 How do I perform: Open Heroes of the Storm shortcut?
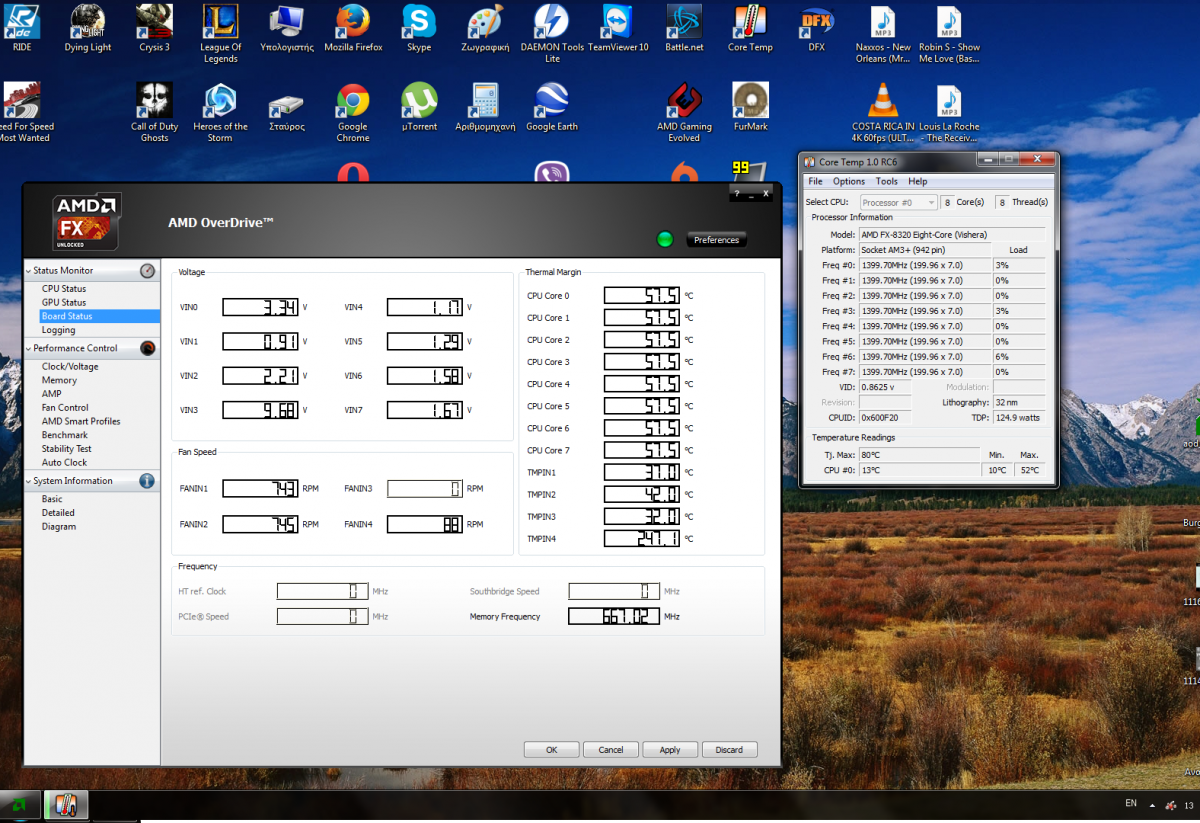tap(220, 113)
